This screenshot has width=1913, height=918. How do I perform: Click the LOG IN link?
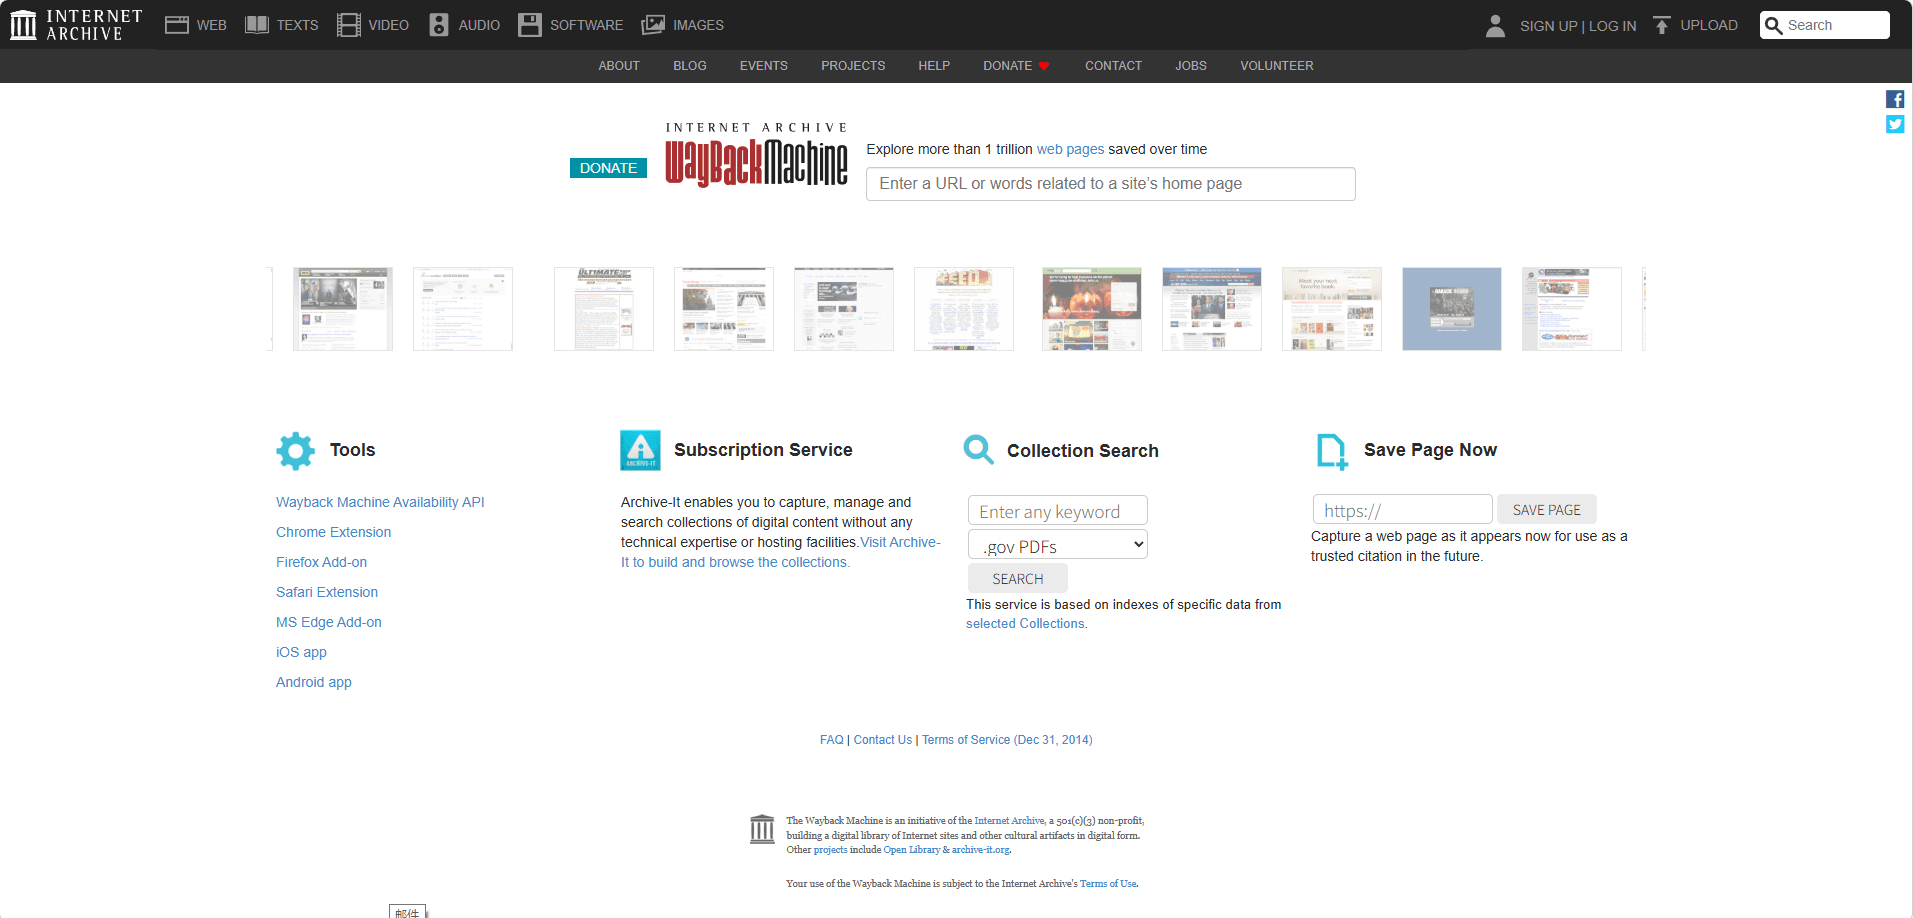(1613, 26)
